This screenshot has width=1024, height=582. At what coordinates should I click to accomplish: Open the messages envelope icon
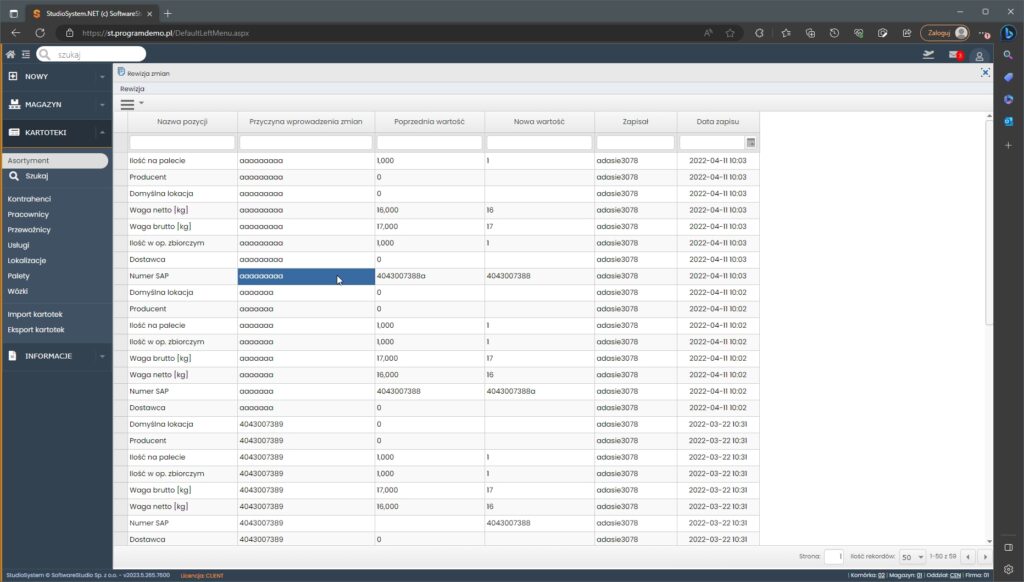tap(955, 55)
